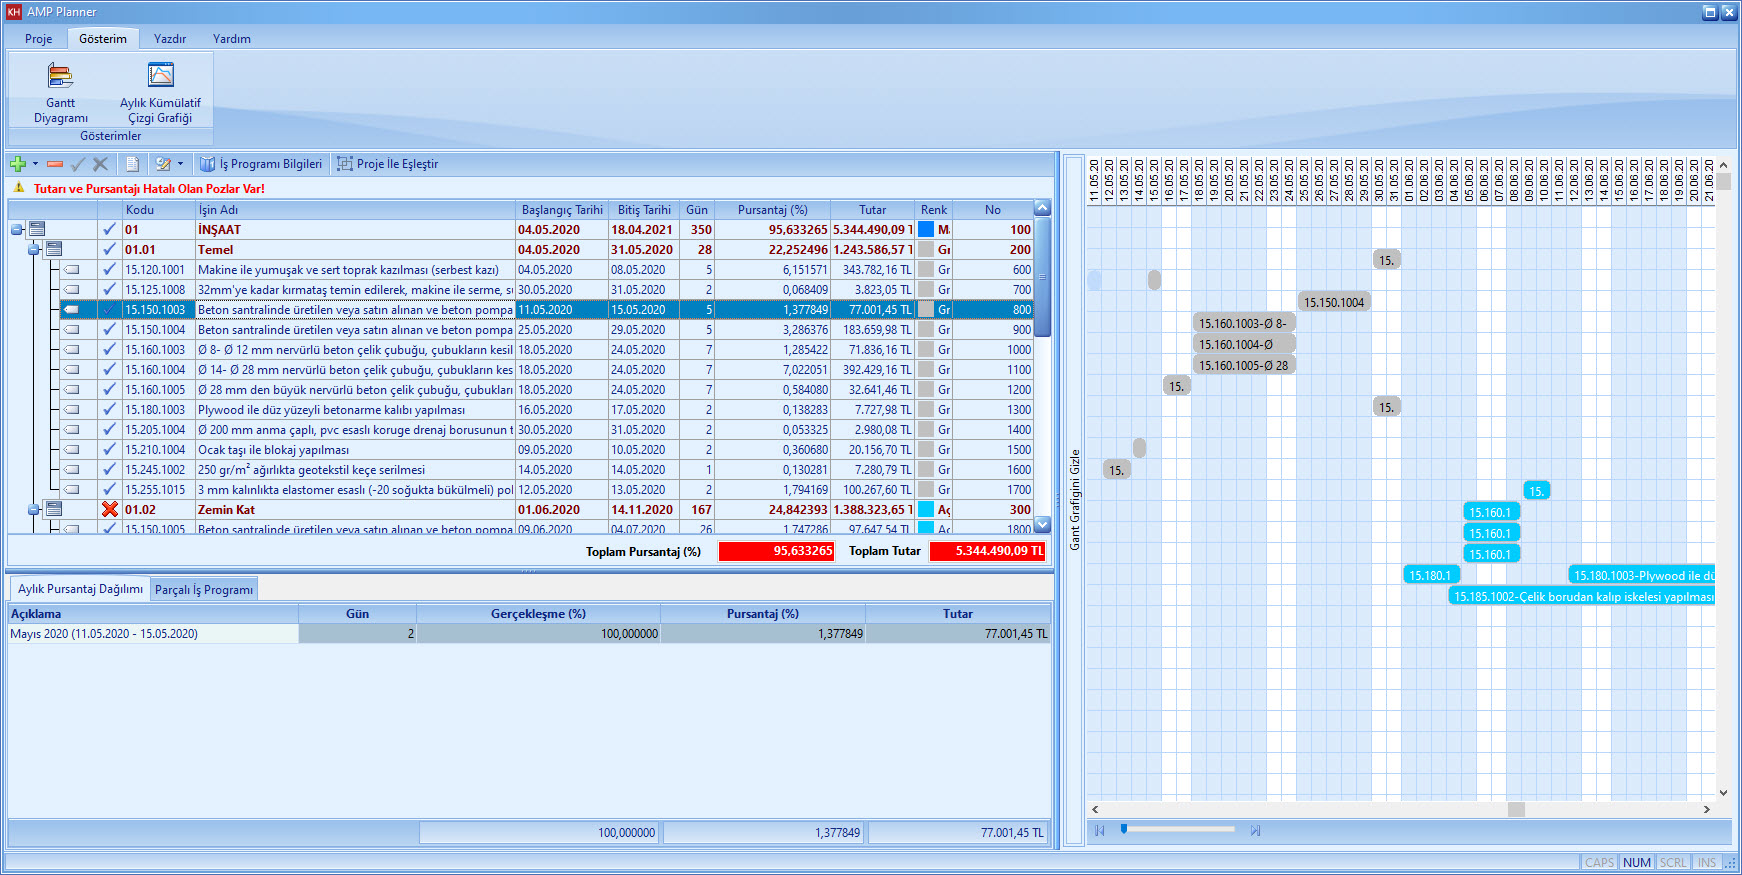This screenshot has height=875, width=1742.
Task: Open the Proje menu tab
Action: (39, 39)
